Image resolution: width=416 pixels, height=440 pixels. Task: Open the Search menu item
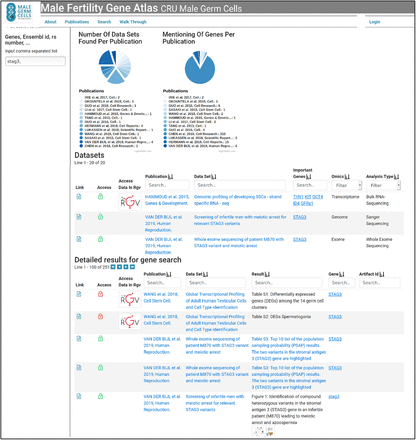(x=104, y=22)
